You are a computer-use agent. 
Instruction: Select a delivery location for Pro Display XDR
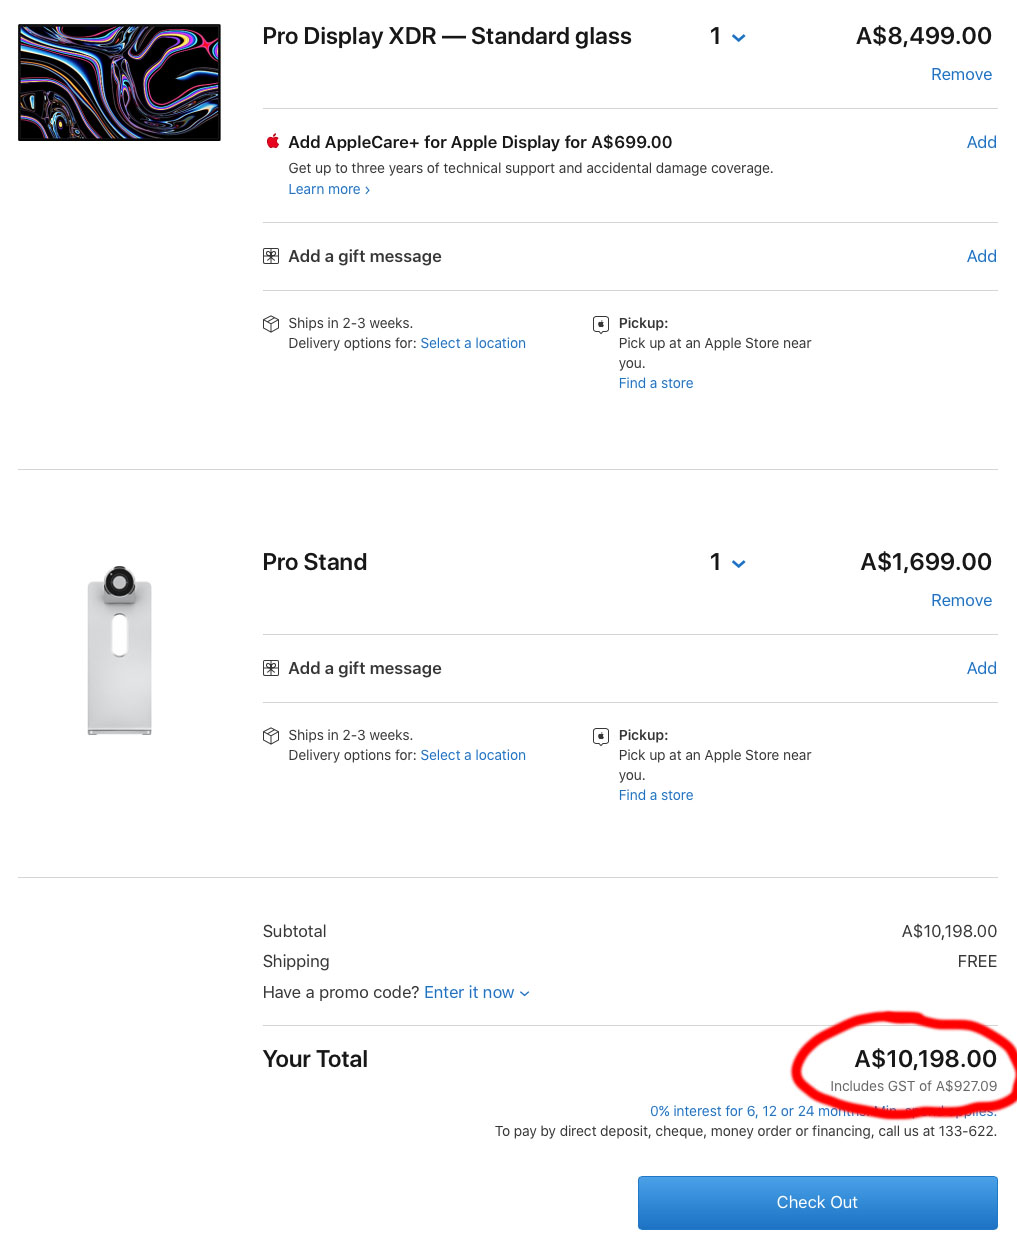[473, 343]
